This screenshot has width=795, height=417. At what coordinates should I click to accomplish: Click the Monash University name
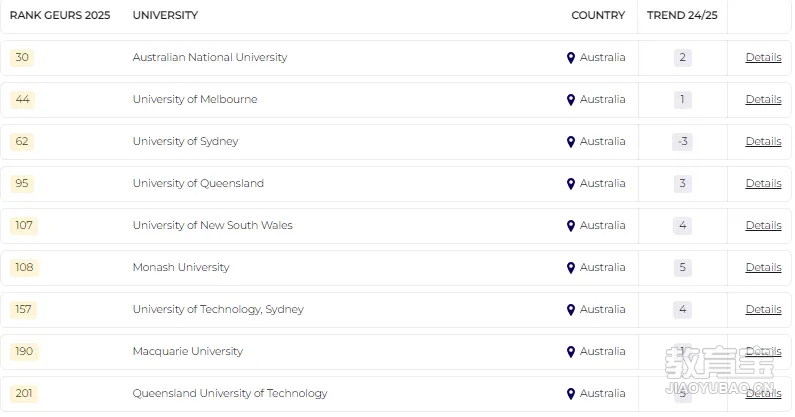pos(181,267)
